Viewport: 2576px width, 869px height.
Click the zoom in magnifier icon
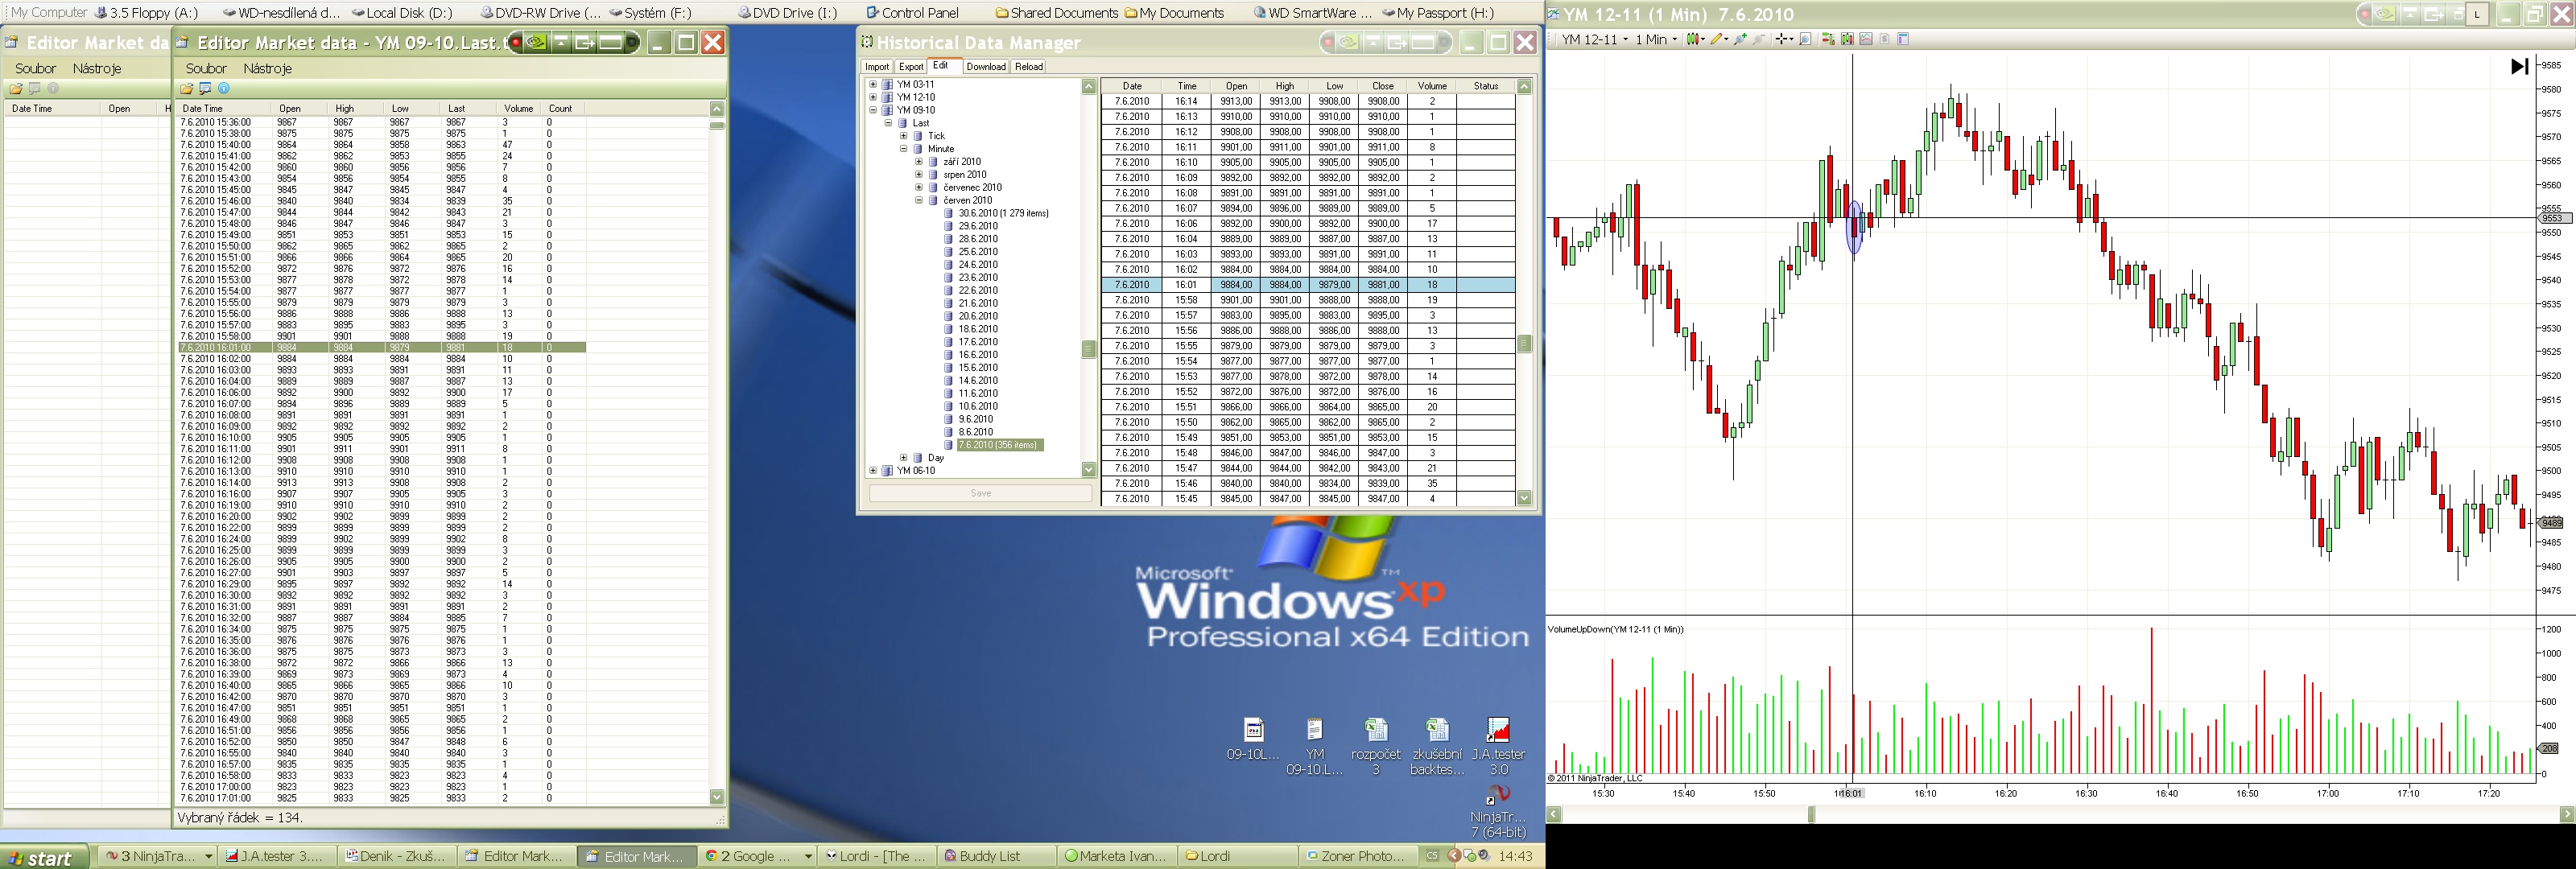click(1740, 39)
